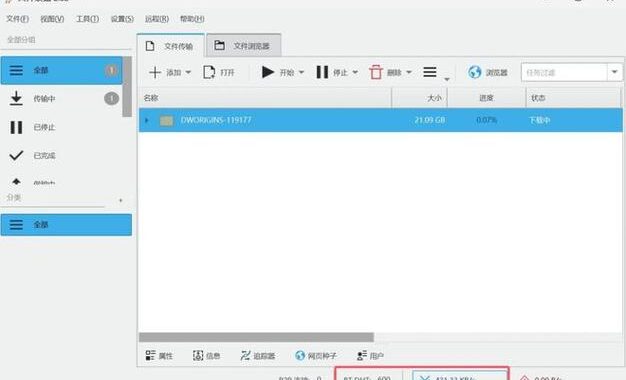The width and height of the screenshot is (626, 380).
Task: Expand the DWORIGINS-119177 row triangle
Action: click(147, 120)
